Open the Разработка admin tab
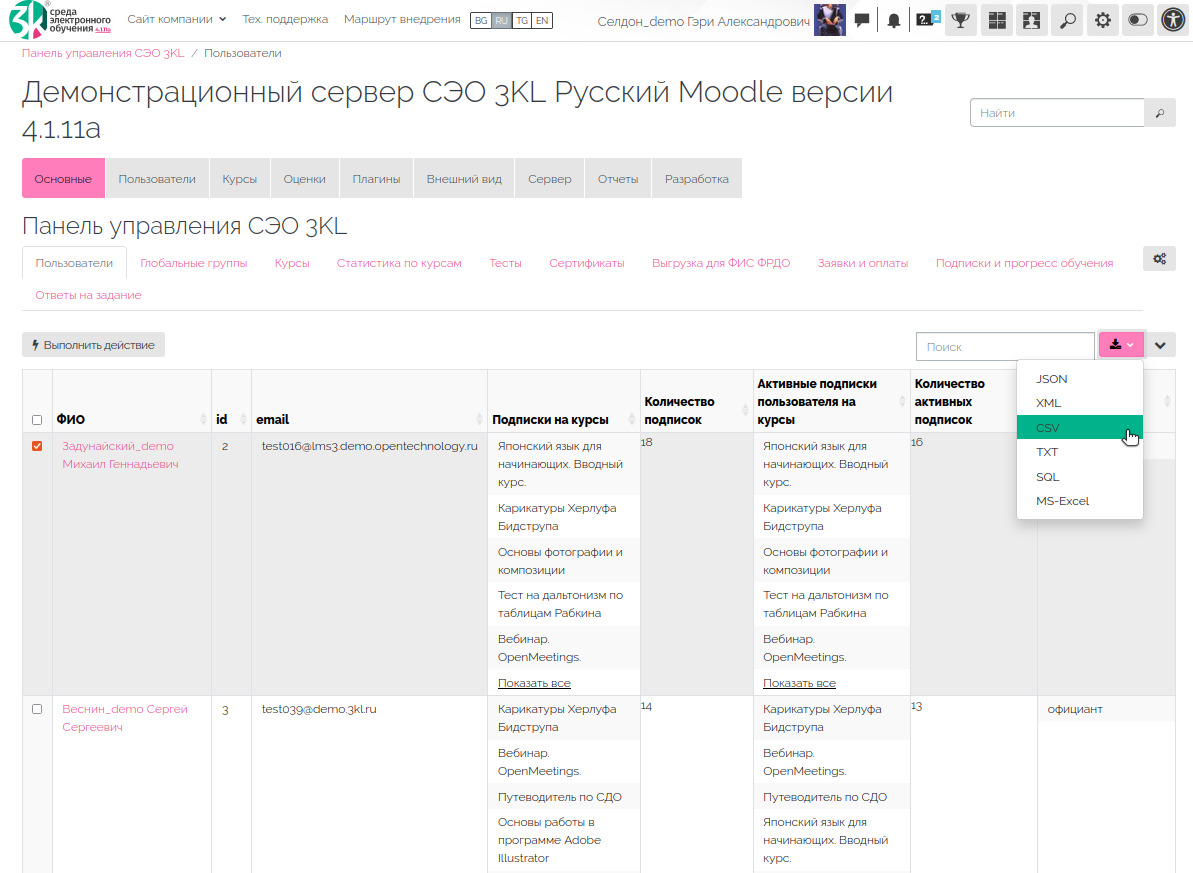 coord(697,179)
